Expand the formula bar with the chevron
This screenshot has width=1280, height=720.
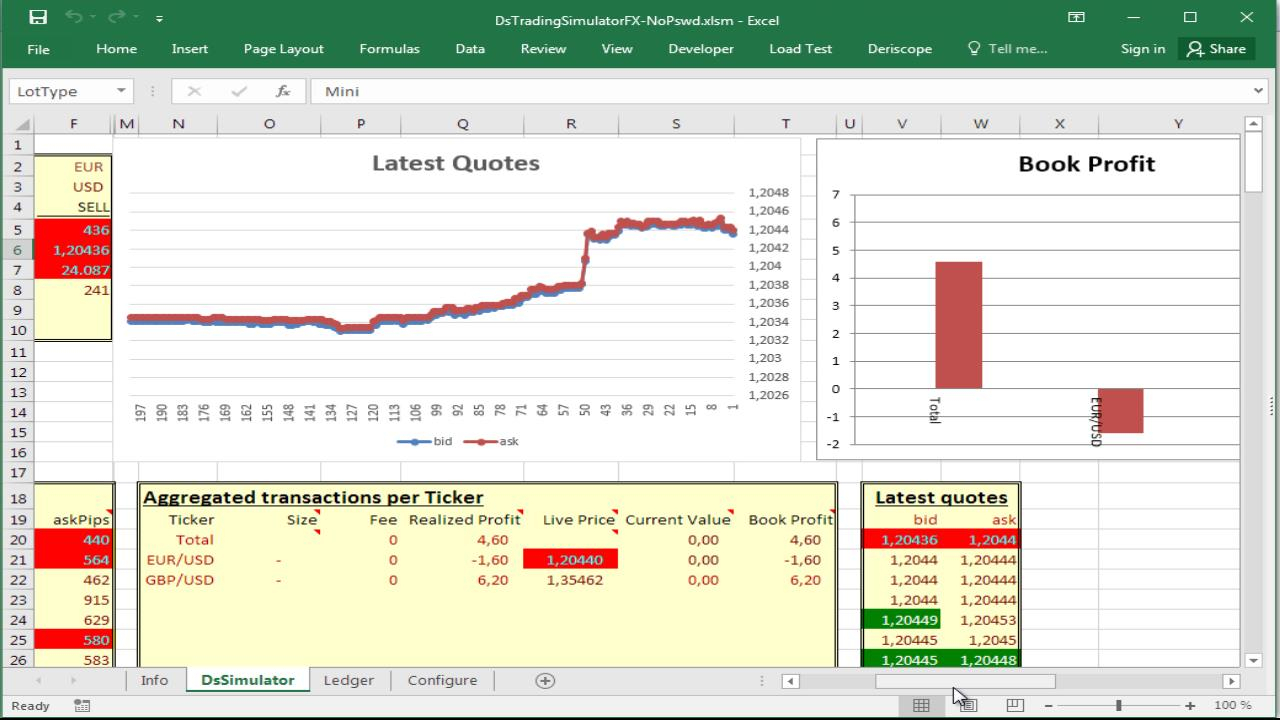pyautogui.click(x=1258, y=91)
